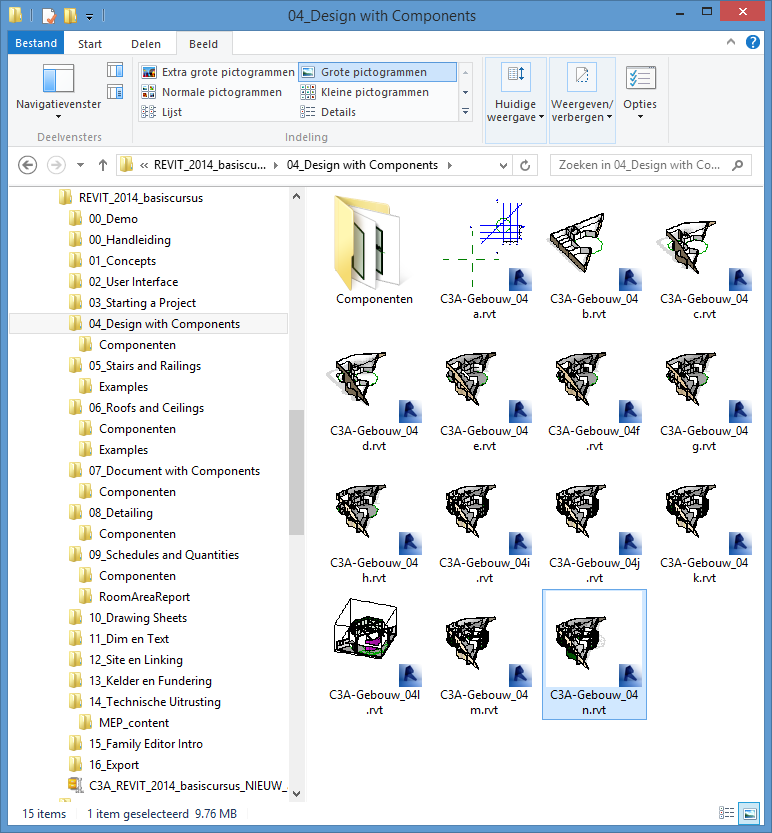Open 00_Demo folder in navigation tree

(x=113, y=219)
